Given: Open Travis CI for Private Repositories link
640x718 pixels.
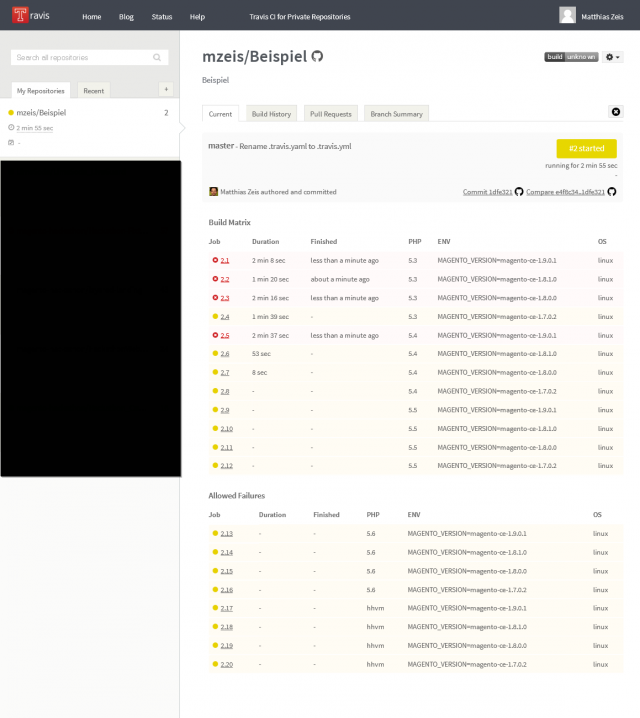Looking at the screenshot, I should 300,17.
